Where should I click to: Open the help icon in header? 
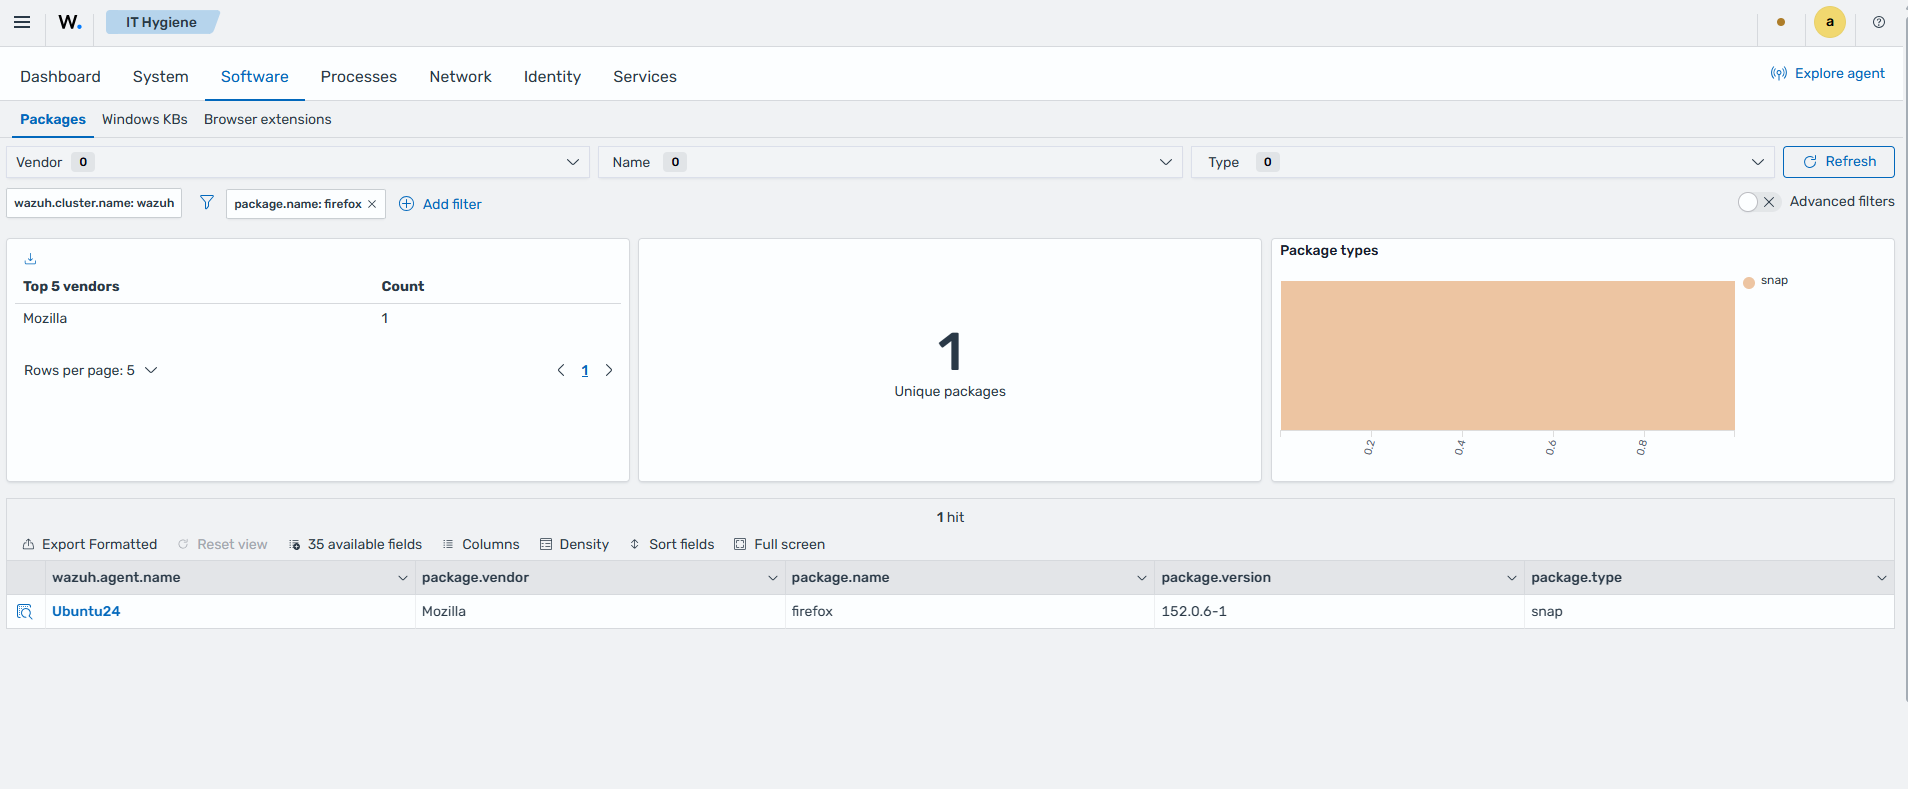[x=1879, y=22]
